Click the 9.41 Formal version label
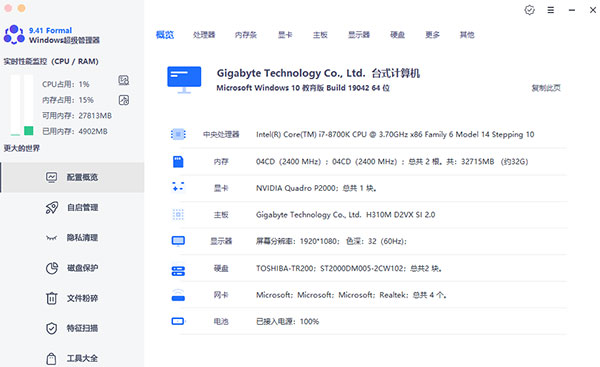600x367 pixels. pos(51,30)
